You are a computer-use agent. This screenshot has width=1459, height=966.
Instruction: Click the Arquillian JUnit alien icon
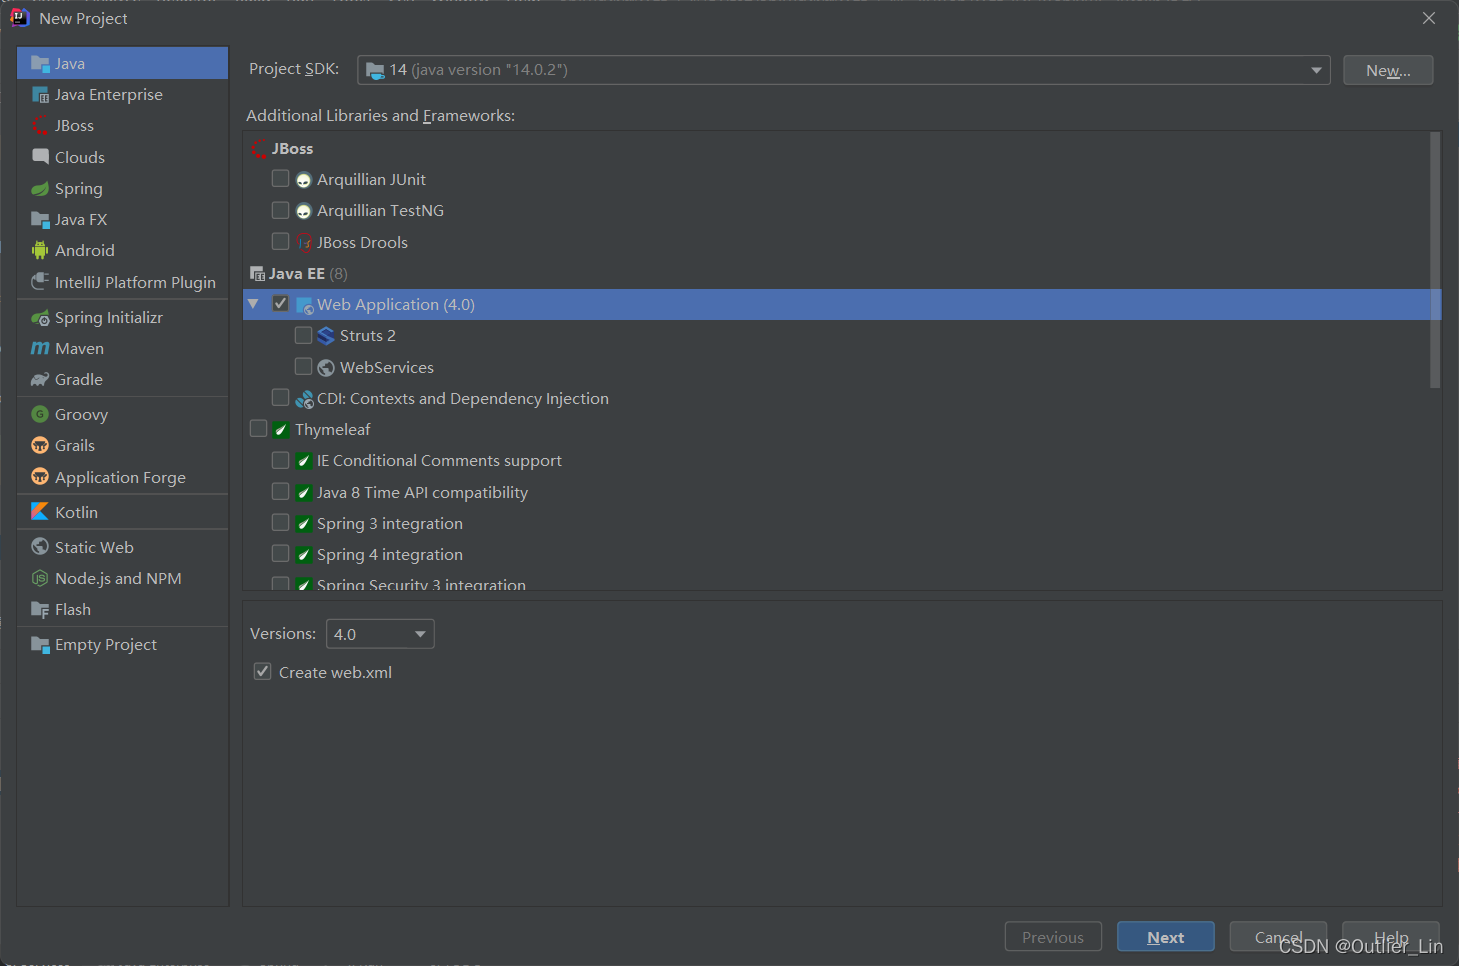tap(304, 181)
